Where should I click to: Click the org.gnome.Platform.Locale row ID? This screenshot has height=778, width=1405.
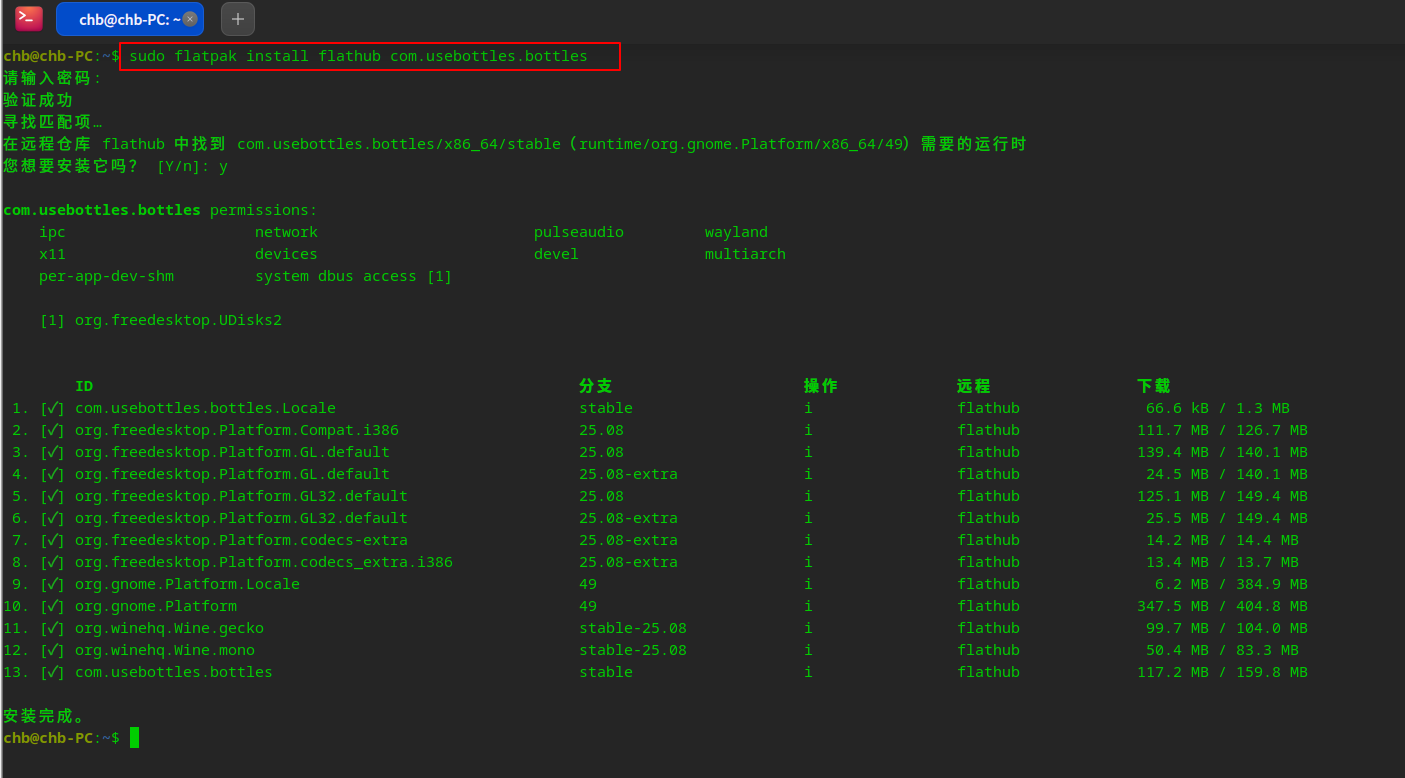[187, 584]
